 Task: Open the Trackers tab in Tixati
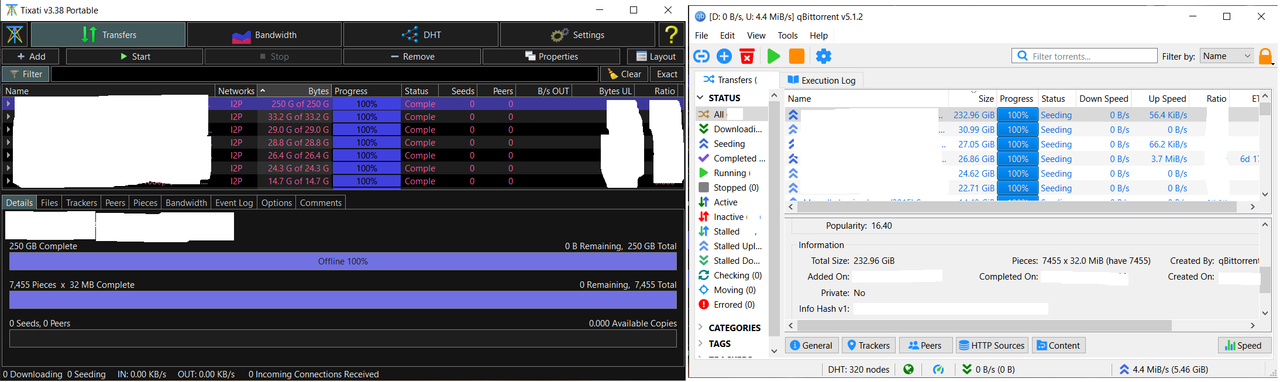[x=82, y=203]
